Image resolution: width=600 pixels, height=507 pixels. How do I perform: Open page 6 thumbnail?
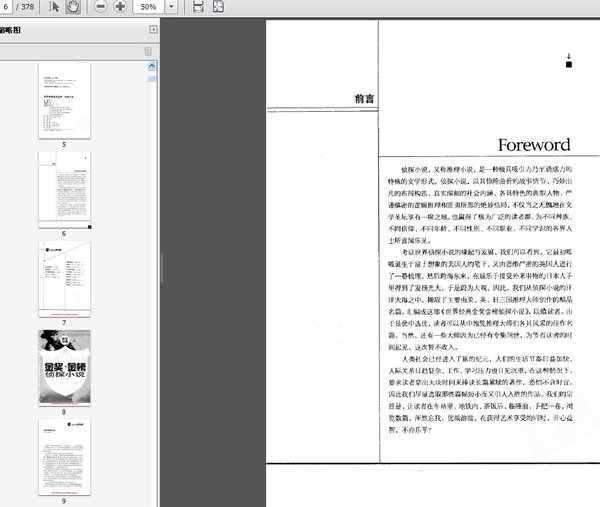click(x=64, y=190)
